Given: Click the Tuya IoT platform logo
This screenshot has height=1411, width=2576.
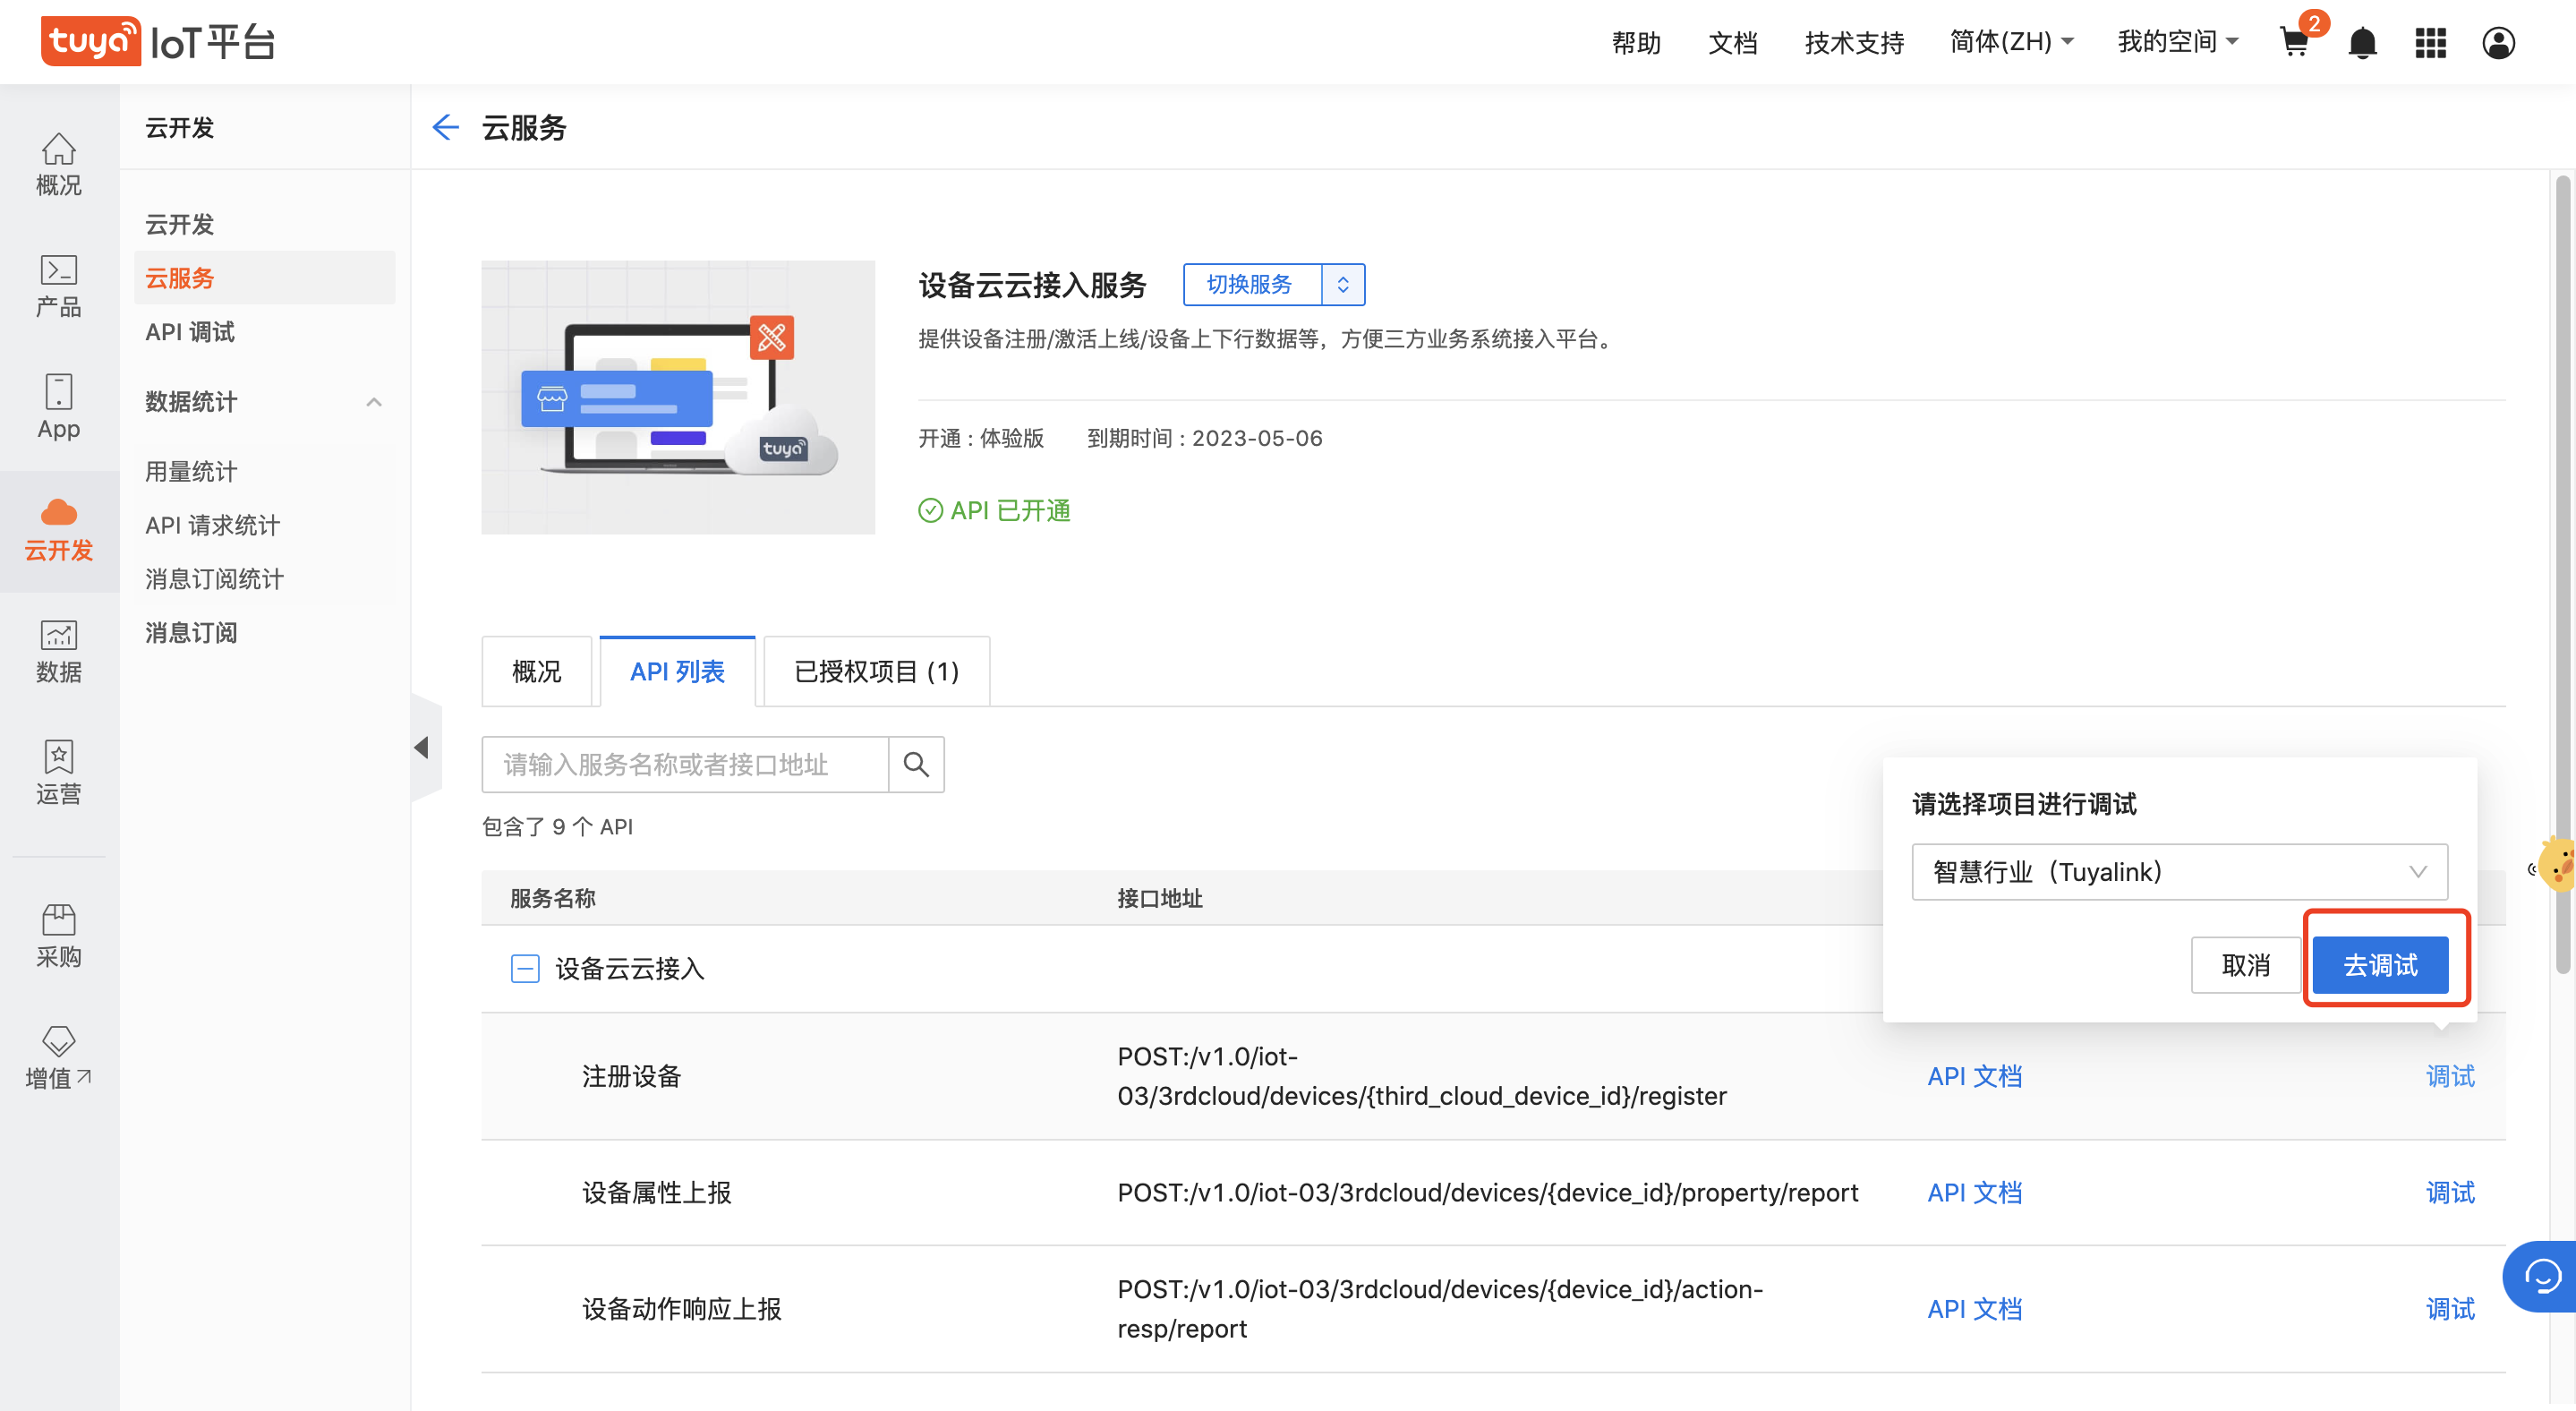Looking at the screenshot, I should pyautogui.click(x=157, y=41).
